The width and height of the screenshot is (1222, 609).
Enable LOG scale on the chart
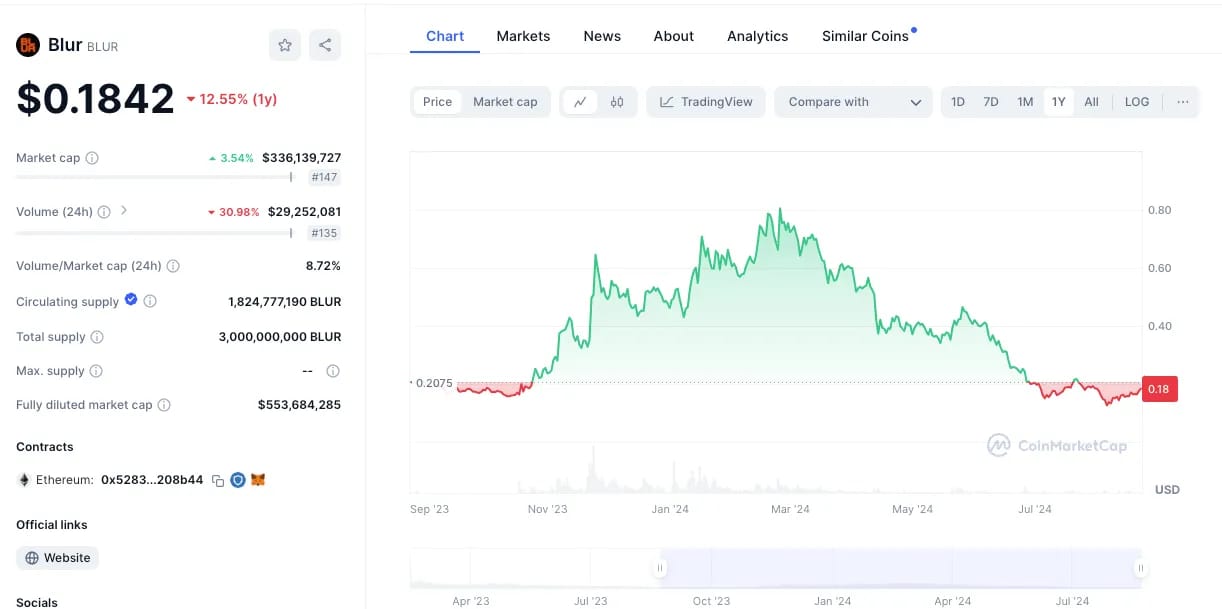point(1137,102)
